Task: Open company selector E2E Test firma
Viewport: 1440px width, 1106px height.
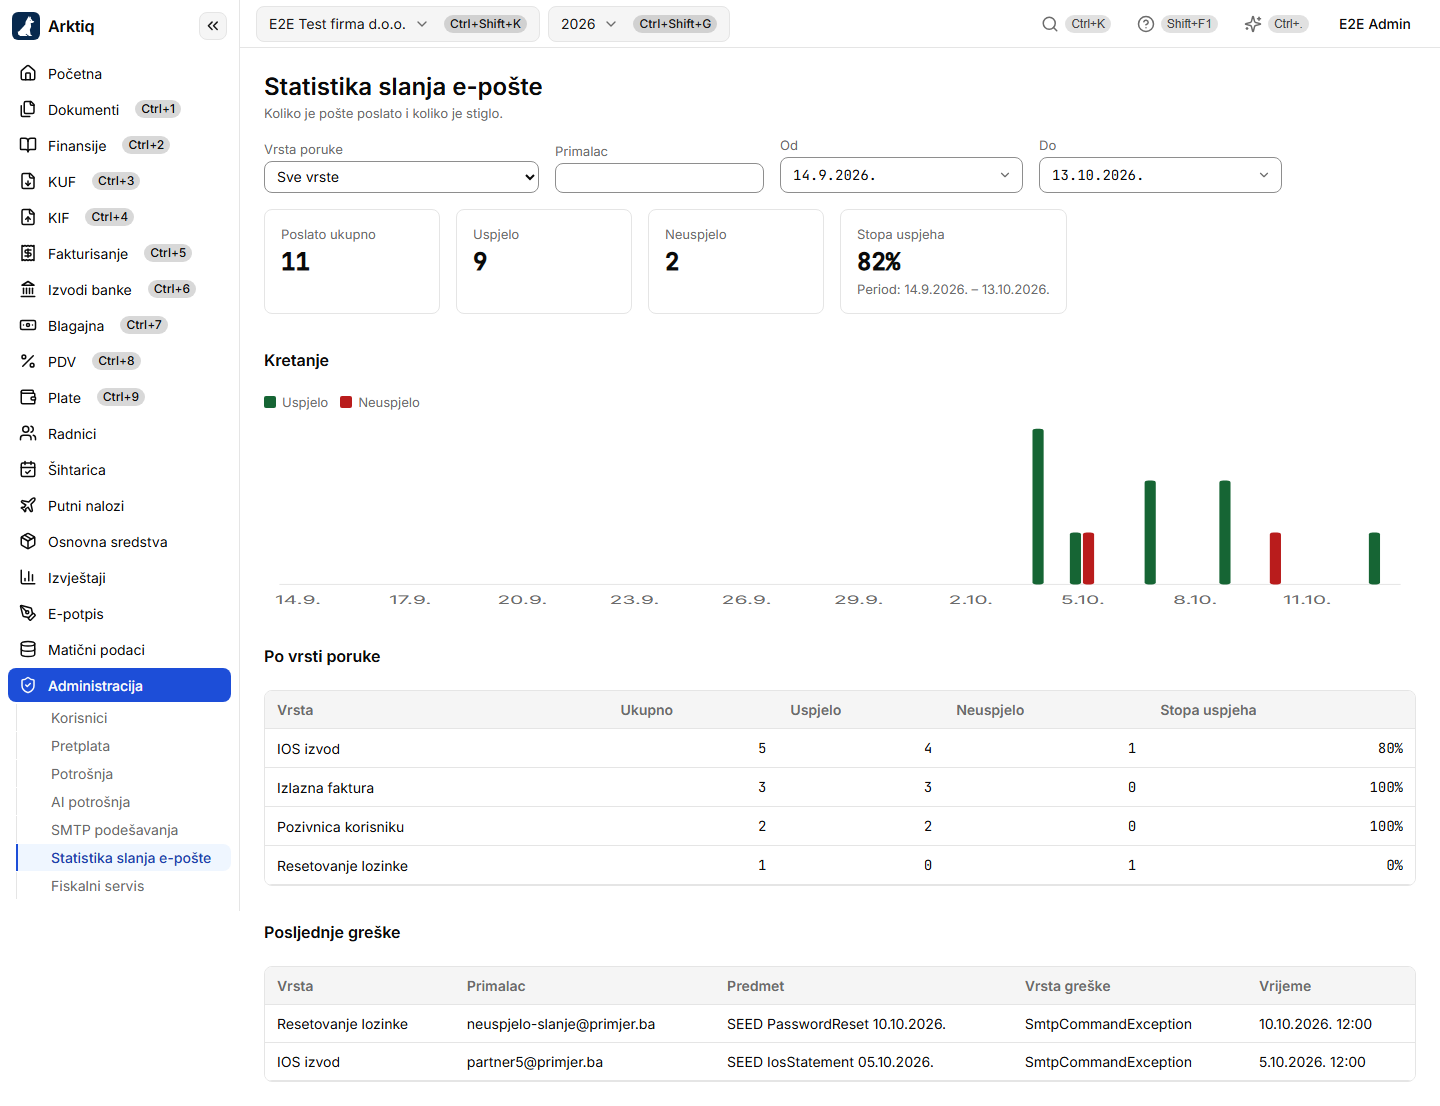Action: [x=397, y=24]
